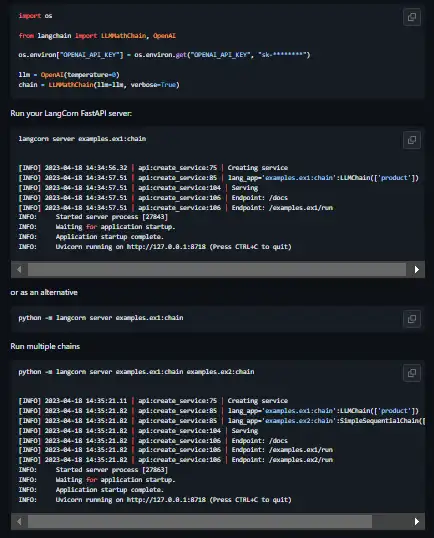This screenshot has height=538, width=434.
Task: Click 'python -m langcorn server examples.ex1:chain' command text
Action: (x=101, y=318)
